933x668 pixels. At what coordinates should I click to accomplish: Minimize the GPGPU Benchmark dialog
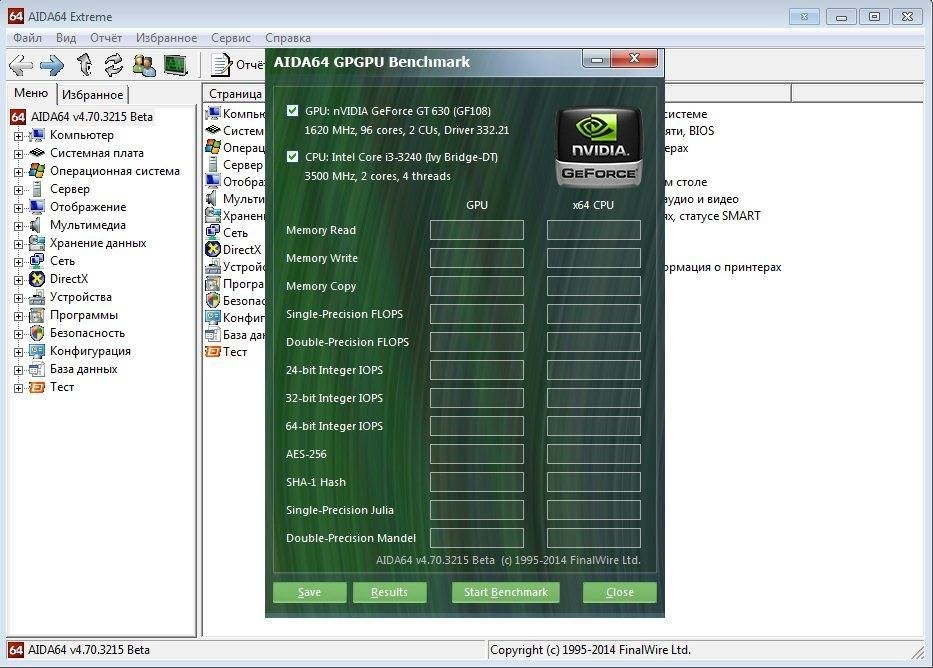click(597, 59)
